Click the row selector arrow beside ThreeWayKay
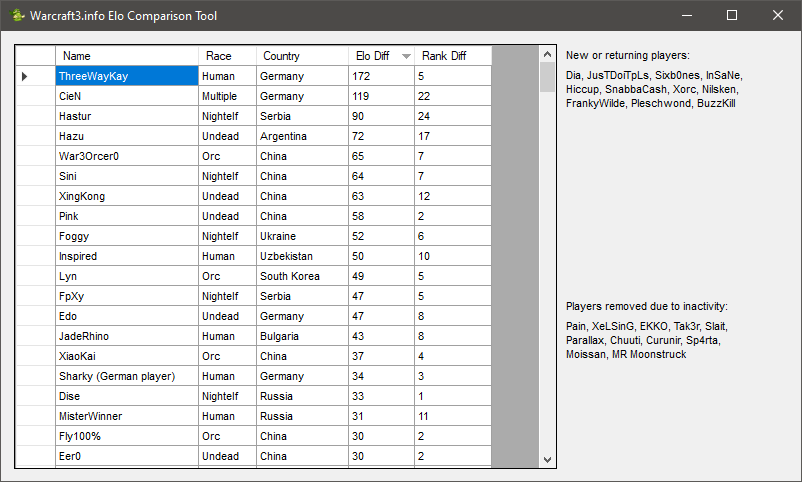The height and width of the screenshot is (482, 802). (x=24, y=76)
